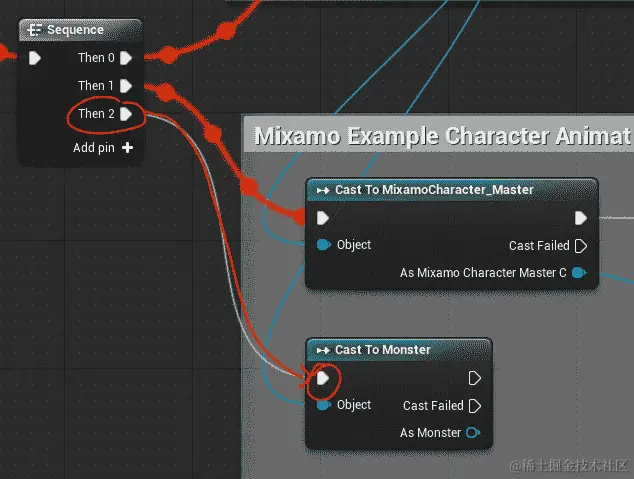This screenshot has width=634, height=479.
Task: Click the Cast To Monster output execution pin
Action: coord(474,378)
